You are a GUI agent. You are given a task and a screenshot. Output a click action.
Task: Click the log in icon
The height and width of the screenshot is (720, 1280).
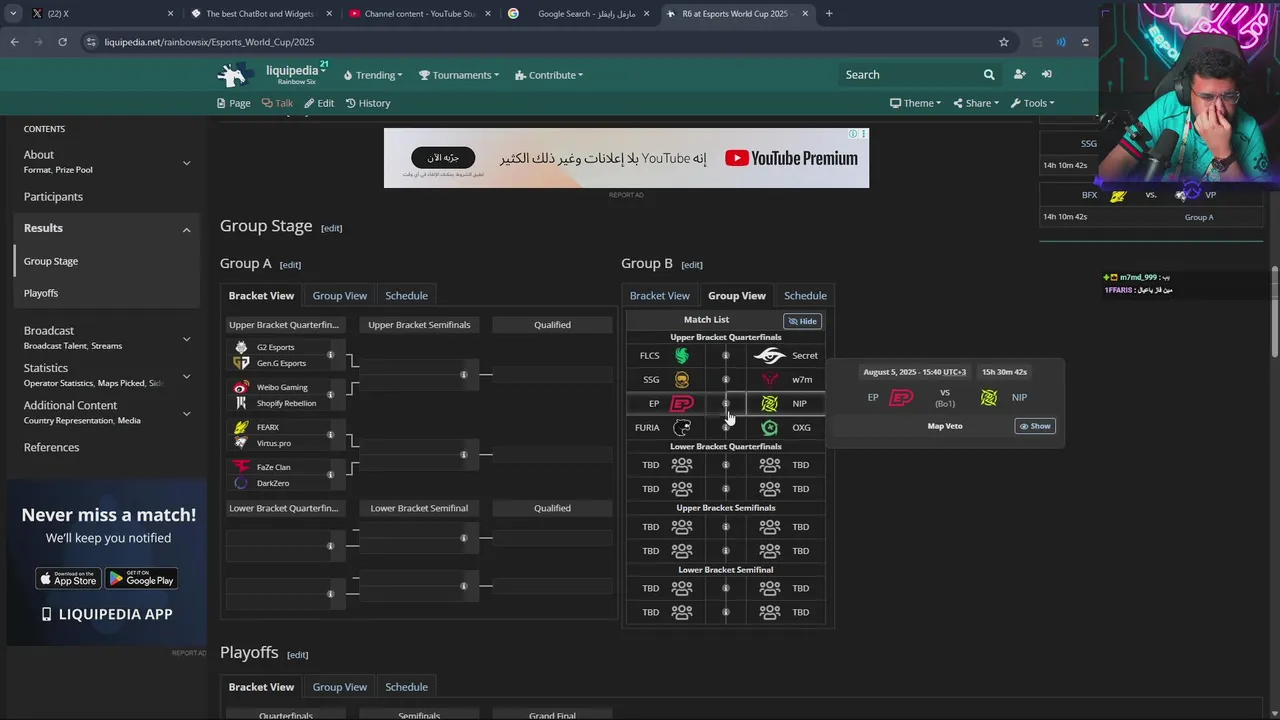click(x=1046, y=74)
